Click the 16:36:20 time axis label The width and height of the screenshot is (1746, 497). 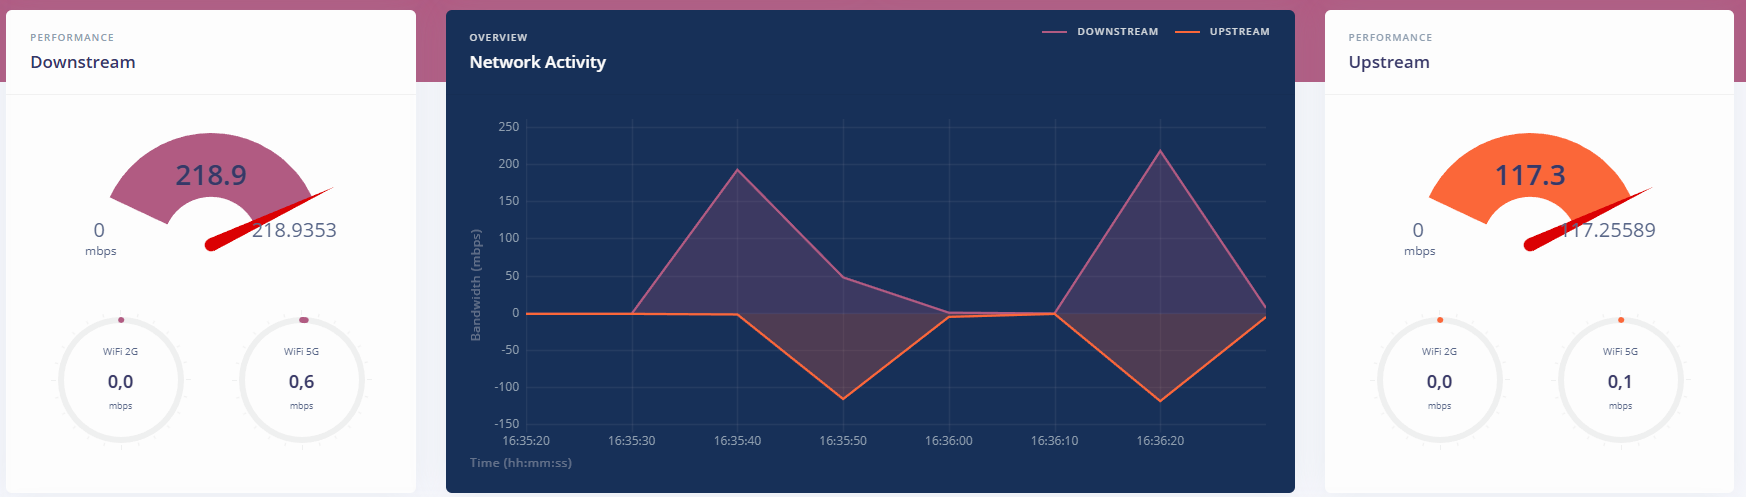(1160, 441)
